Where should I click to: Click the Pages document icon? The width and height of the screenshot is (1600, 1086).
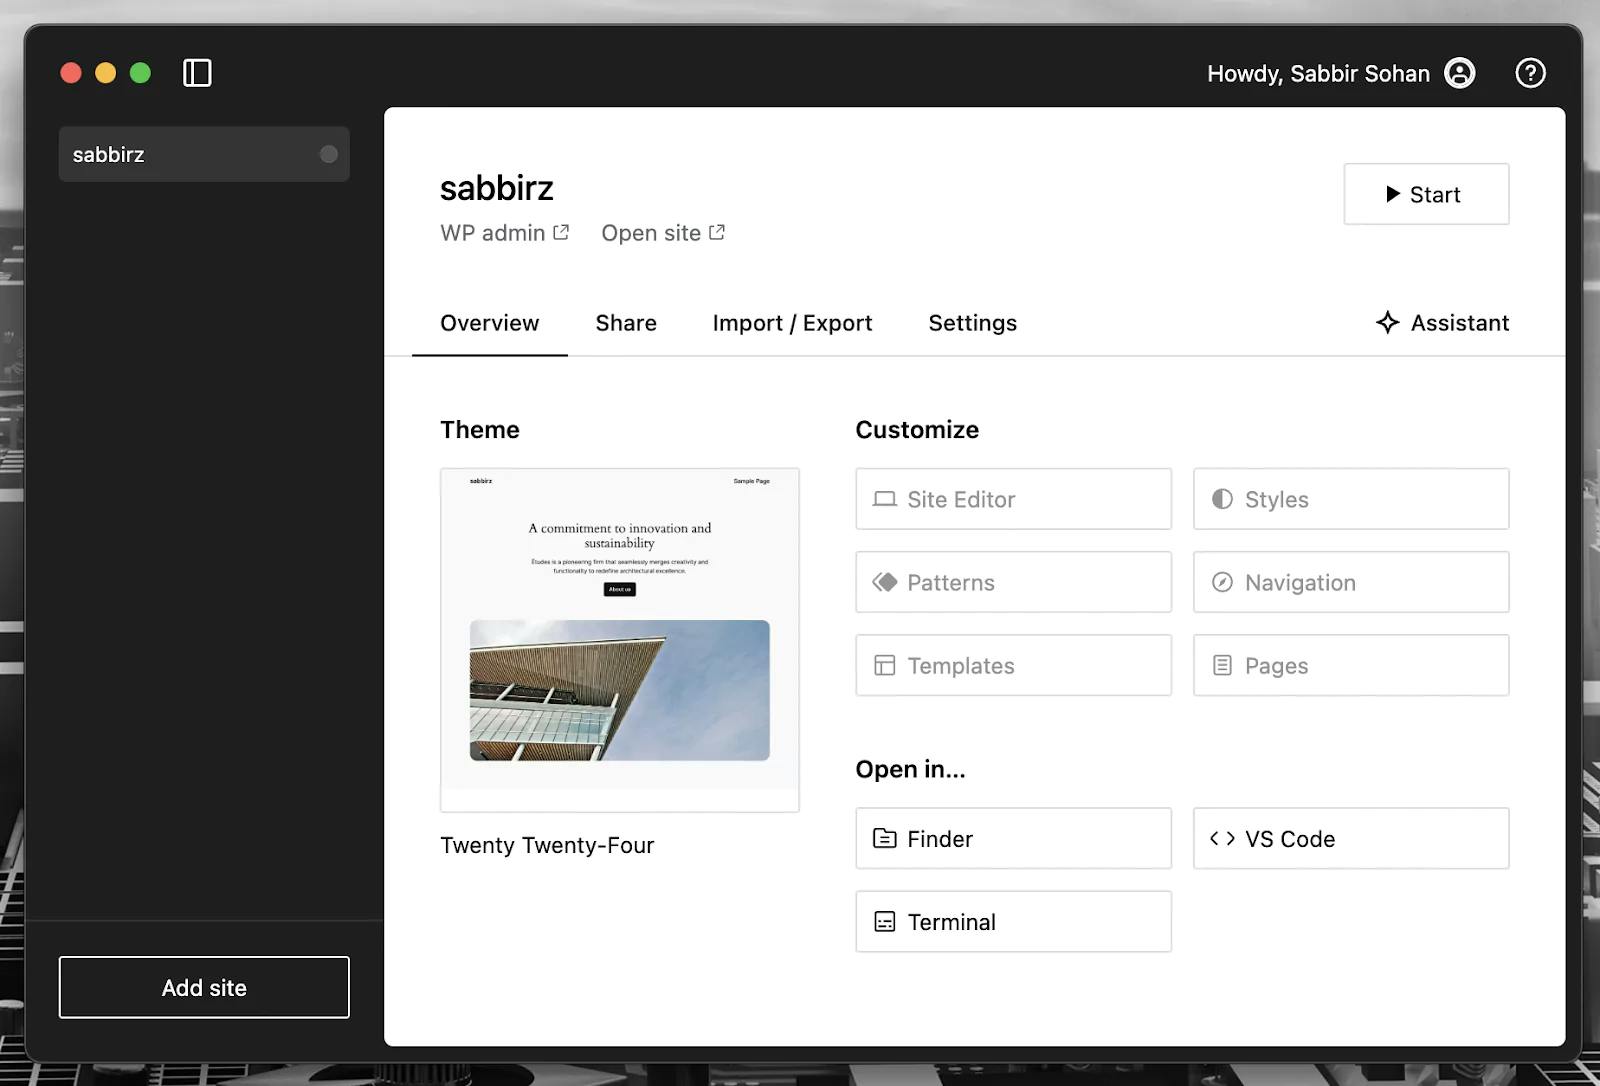[1222, 665]
